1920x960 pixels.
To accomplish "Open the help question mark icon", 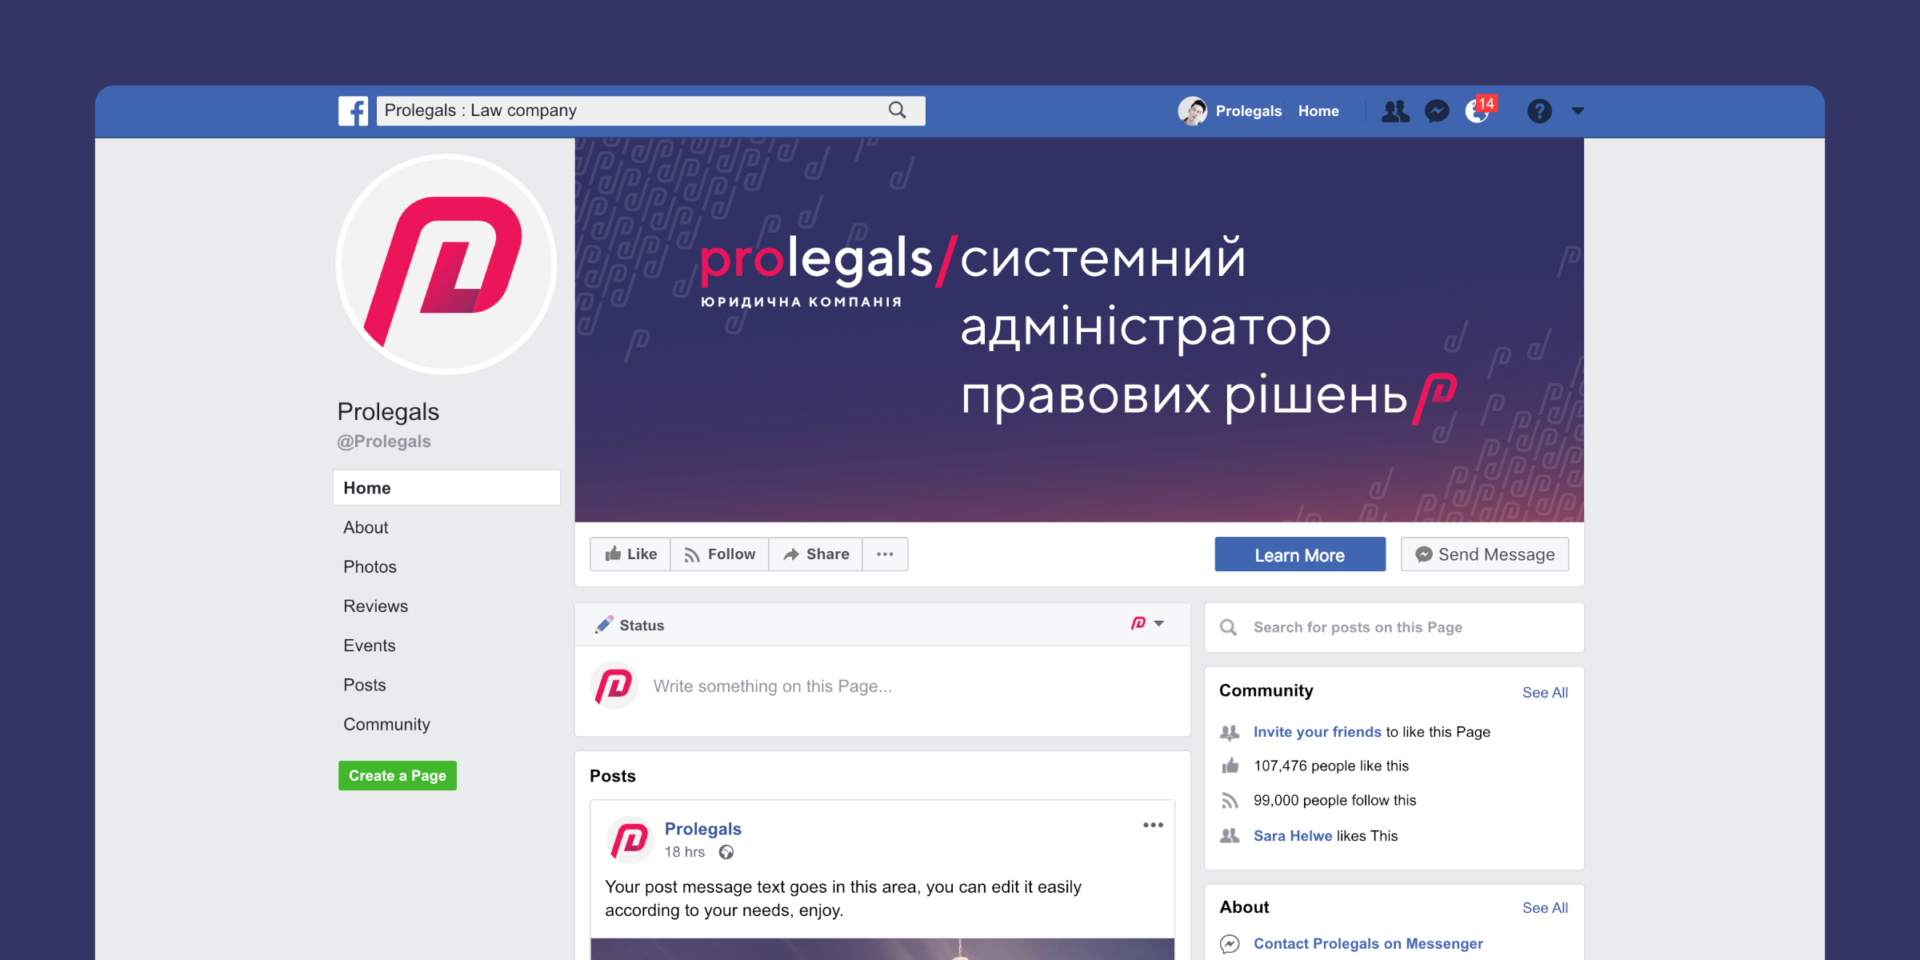I will point(1539,111).
